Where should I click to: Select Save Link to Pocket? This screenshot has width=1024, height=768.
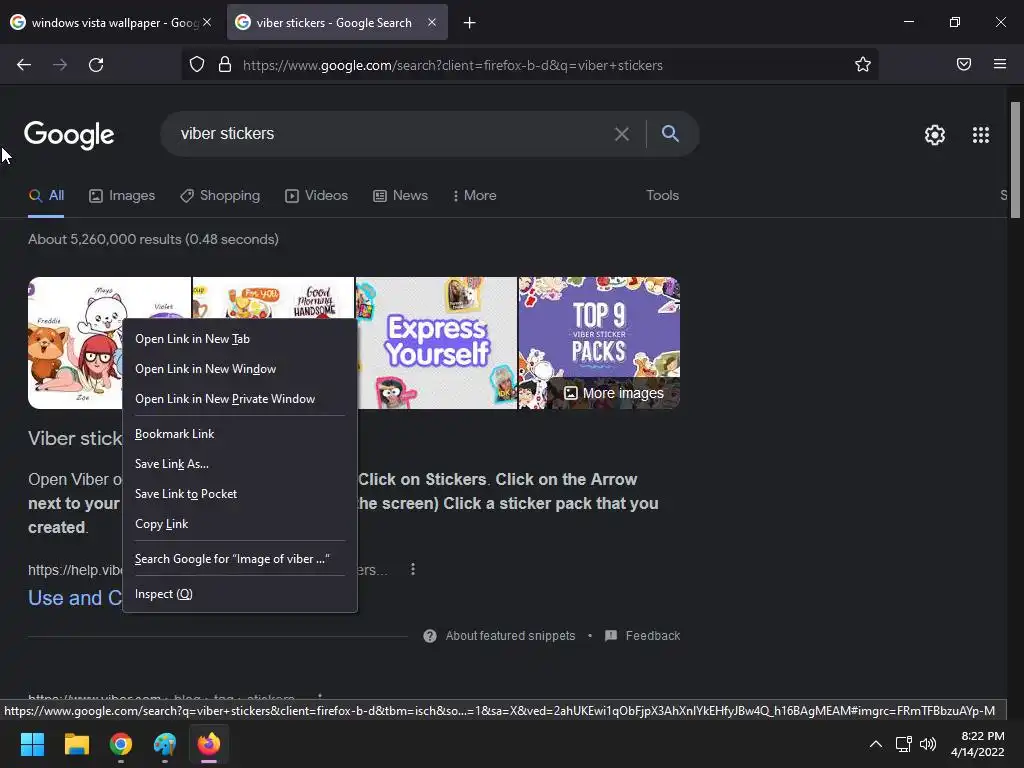click(240, 494)
